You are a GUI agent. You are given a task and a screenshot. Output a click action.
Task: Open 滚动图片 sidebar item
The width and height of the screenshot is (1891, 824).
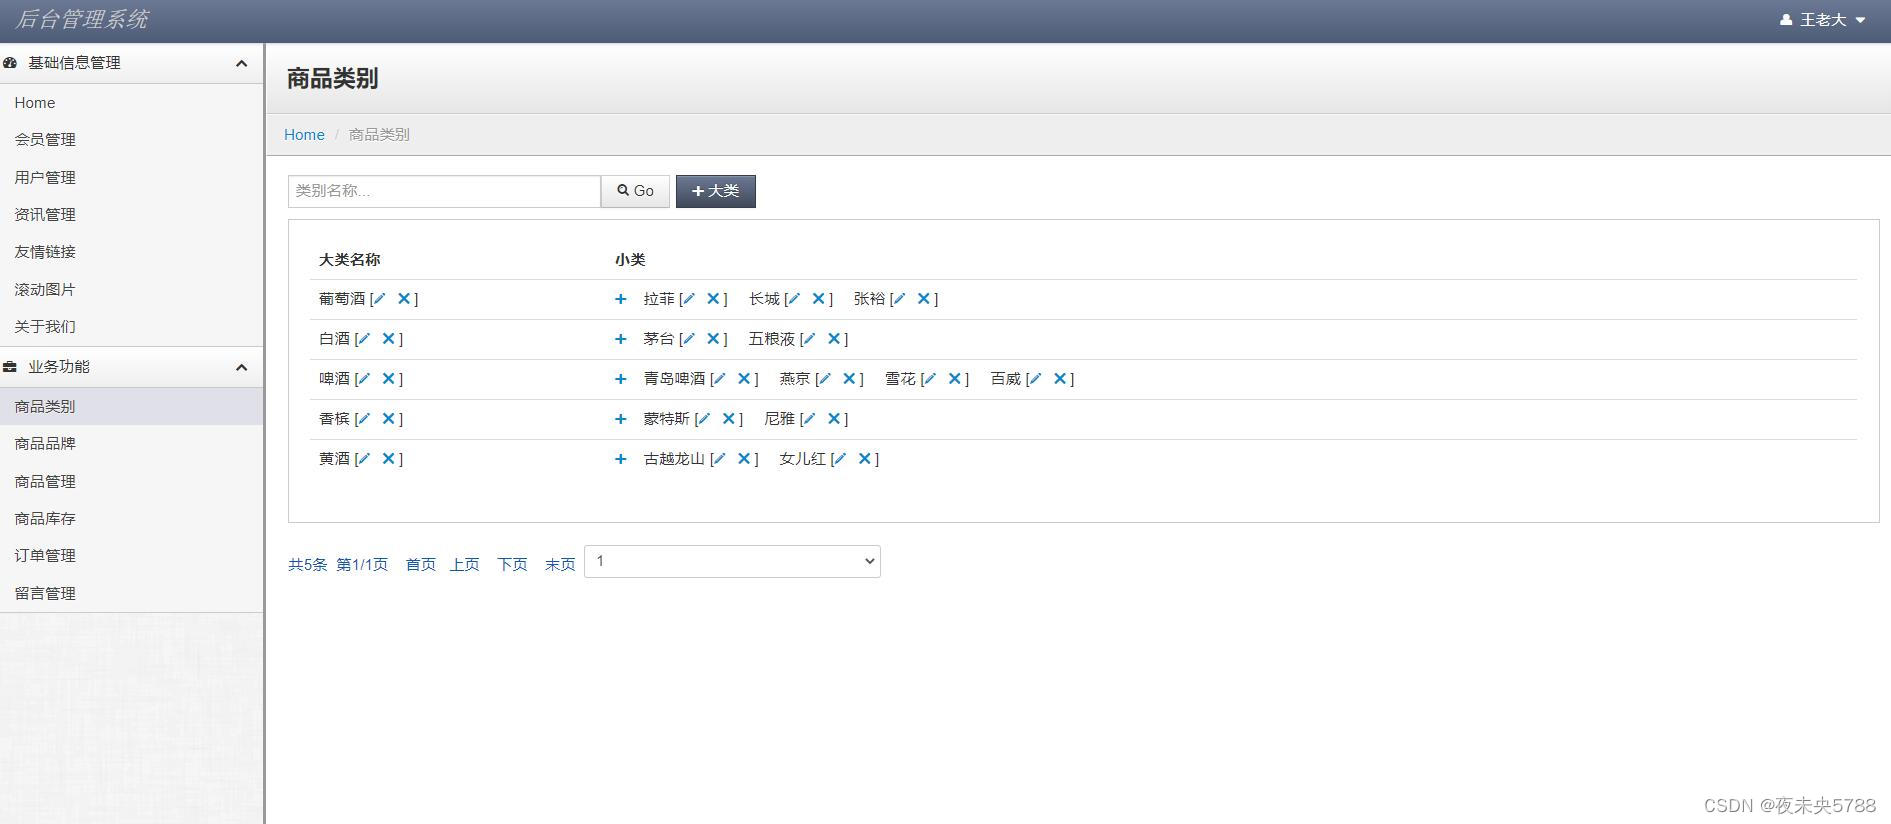click(x=131, y=290)
